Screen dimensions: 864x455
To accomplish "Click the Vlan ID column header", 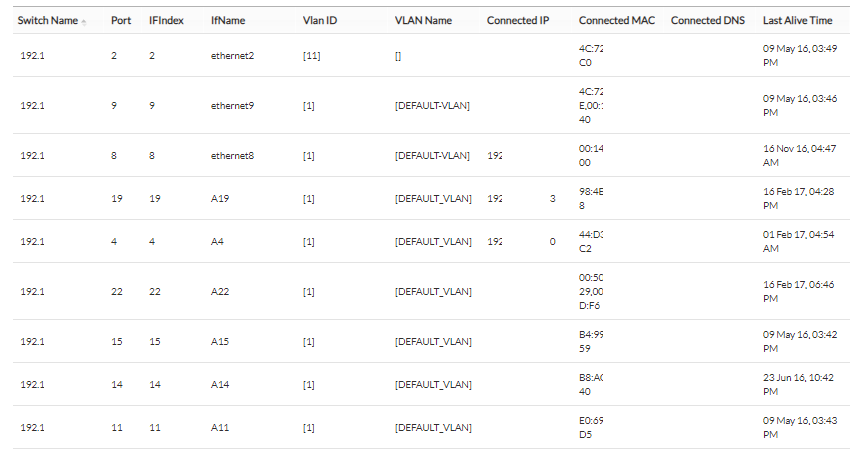I will (x=319, y=20).
